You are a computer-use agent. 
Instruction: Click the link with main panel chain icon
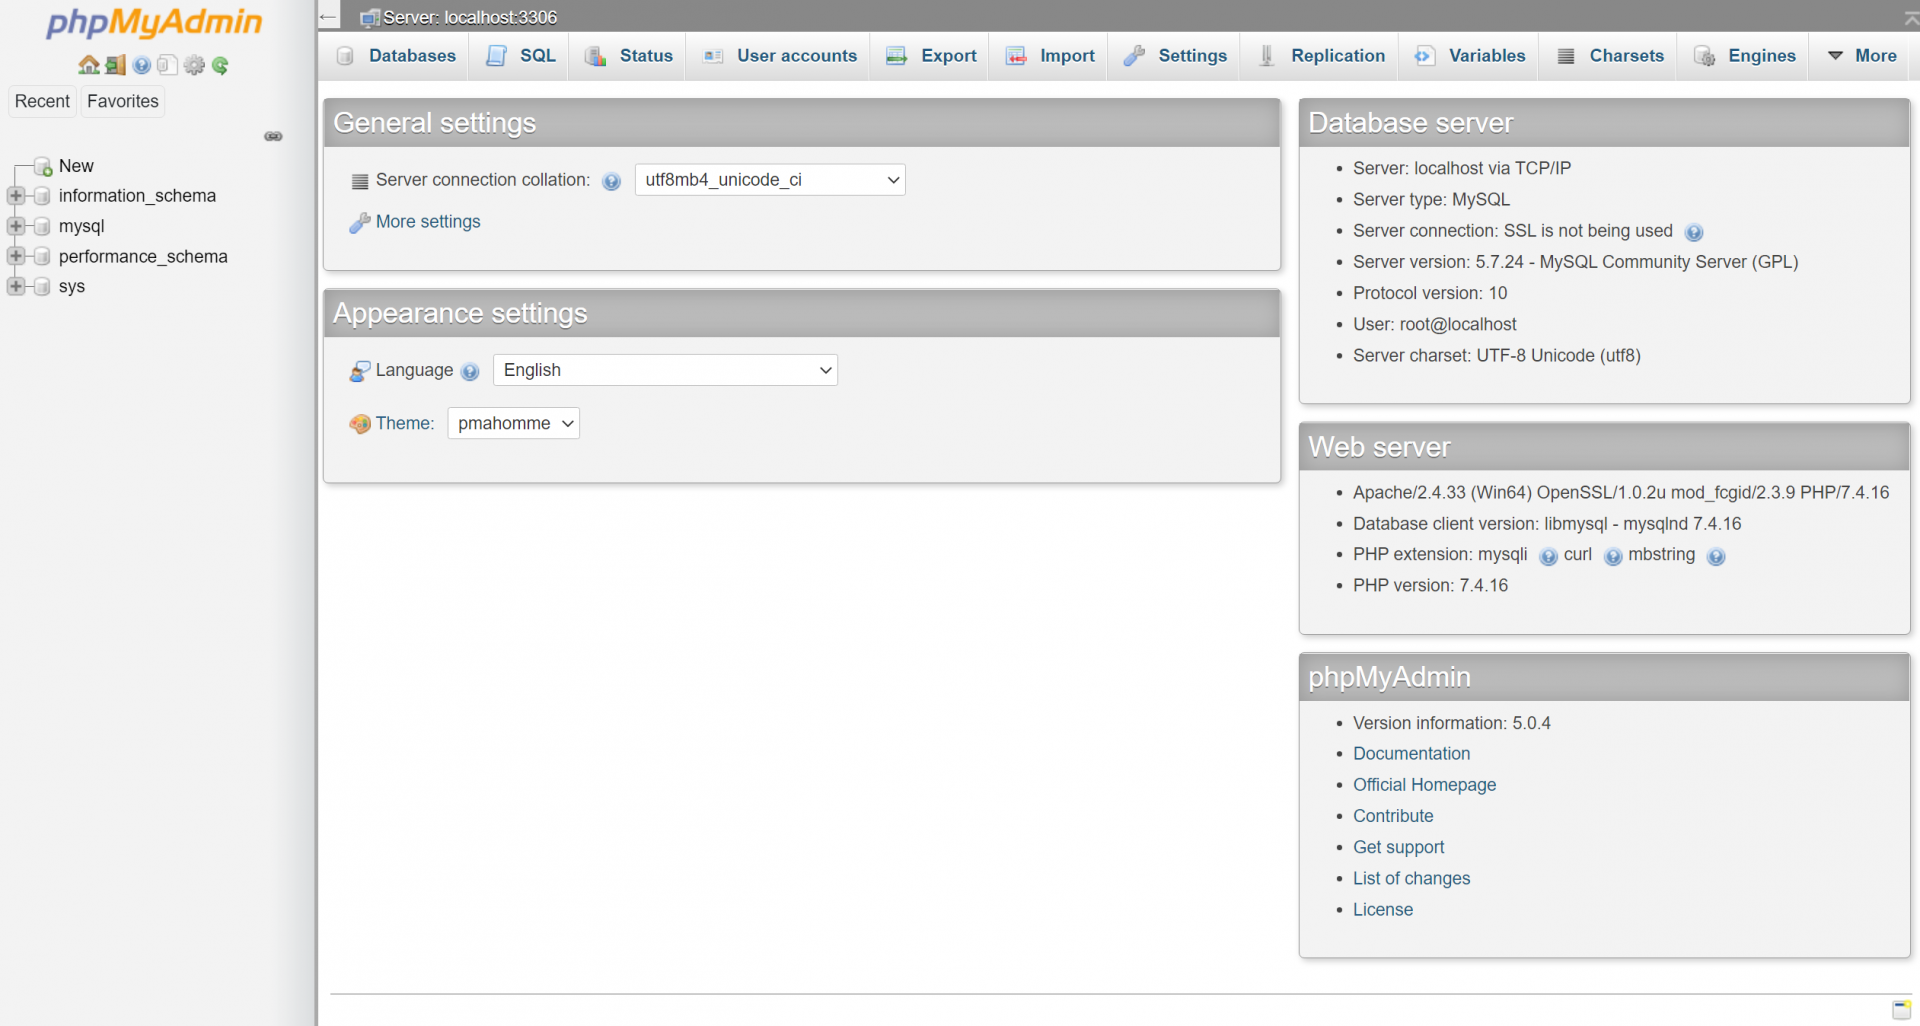[x=273, y=136]
